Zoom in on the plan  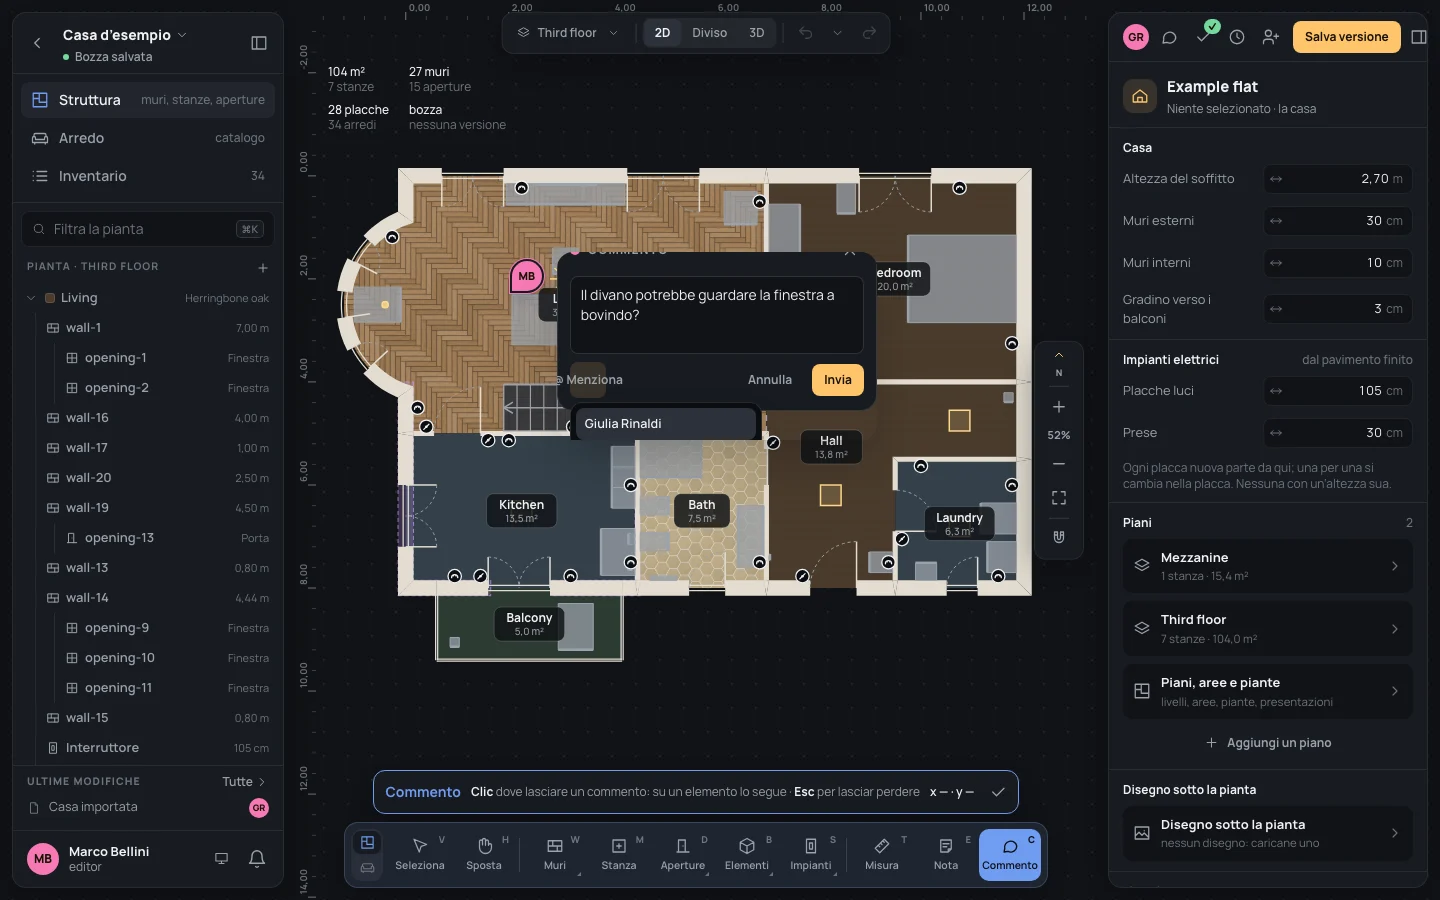1059,407
